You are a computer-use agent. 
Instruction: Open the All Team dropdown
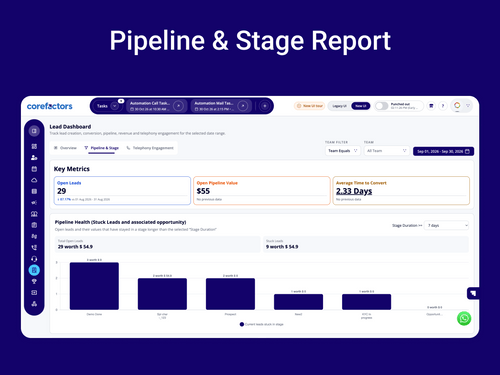pyautogui.click(x=386, y=151)
